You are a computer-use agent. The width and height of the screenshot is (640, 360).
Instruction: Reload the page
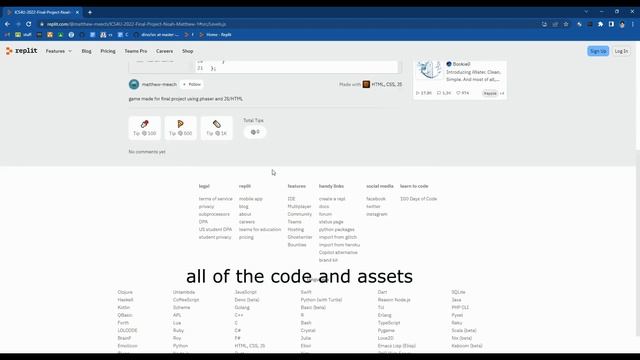coord(29,24)
